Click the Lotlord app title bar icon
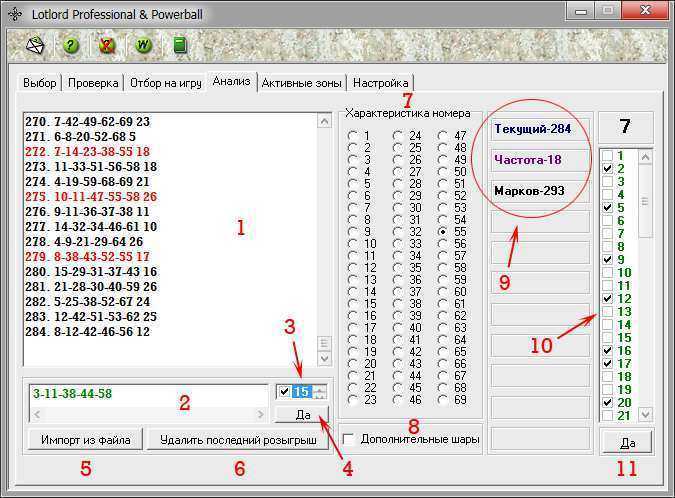The height and width of the screenshot is (498, 675). 15,14
